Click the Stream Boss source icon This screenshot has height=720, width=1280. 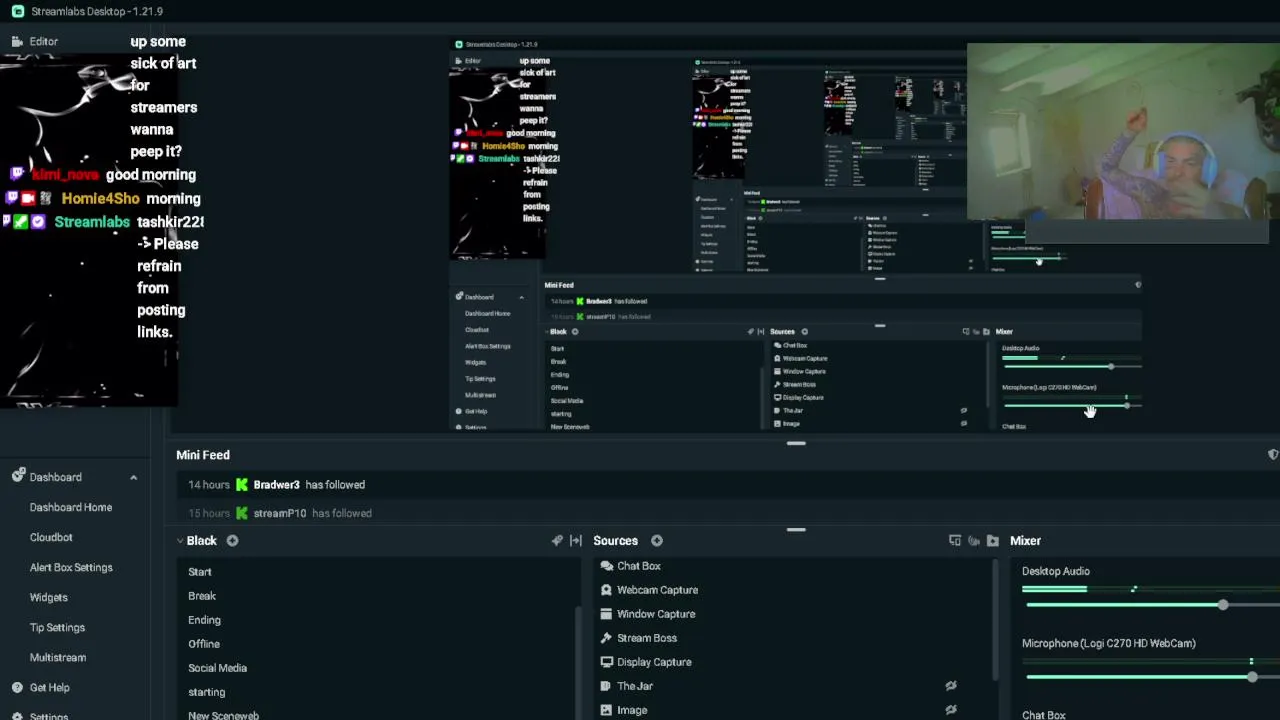coord(606,638)
